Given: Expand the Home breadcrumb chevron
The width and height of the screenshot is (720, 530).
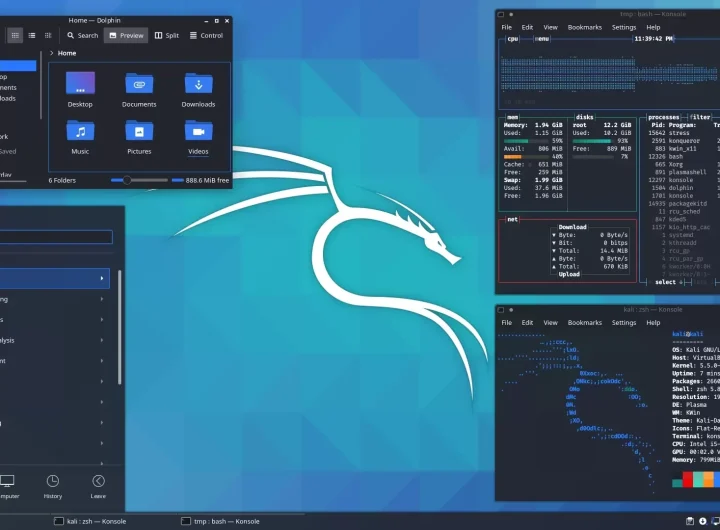Looking at the screenshot, I should pos(52,53).
